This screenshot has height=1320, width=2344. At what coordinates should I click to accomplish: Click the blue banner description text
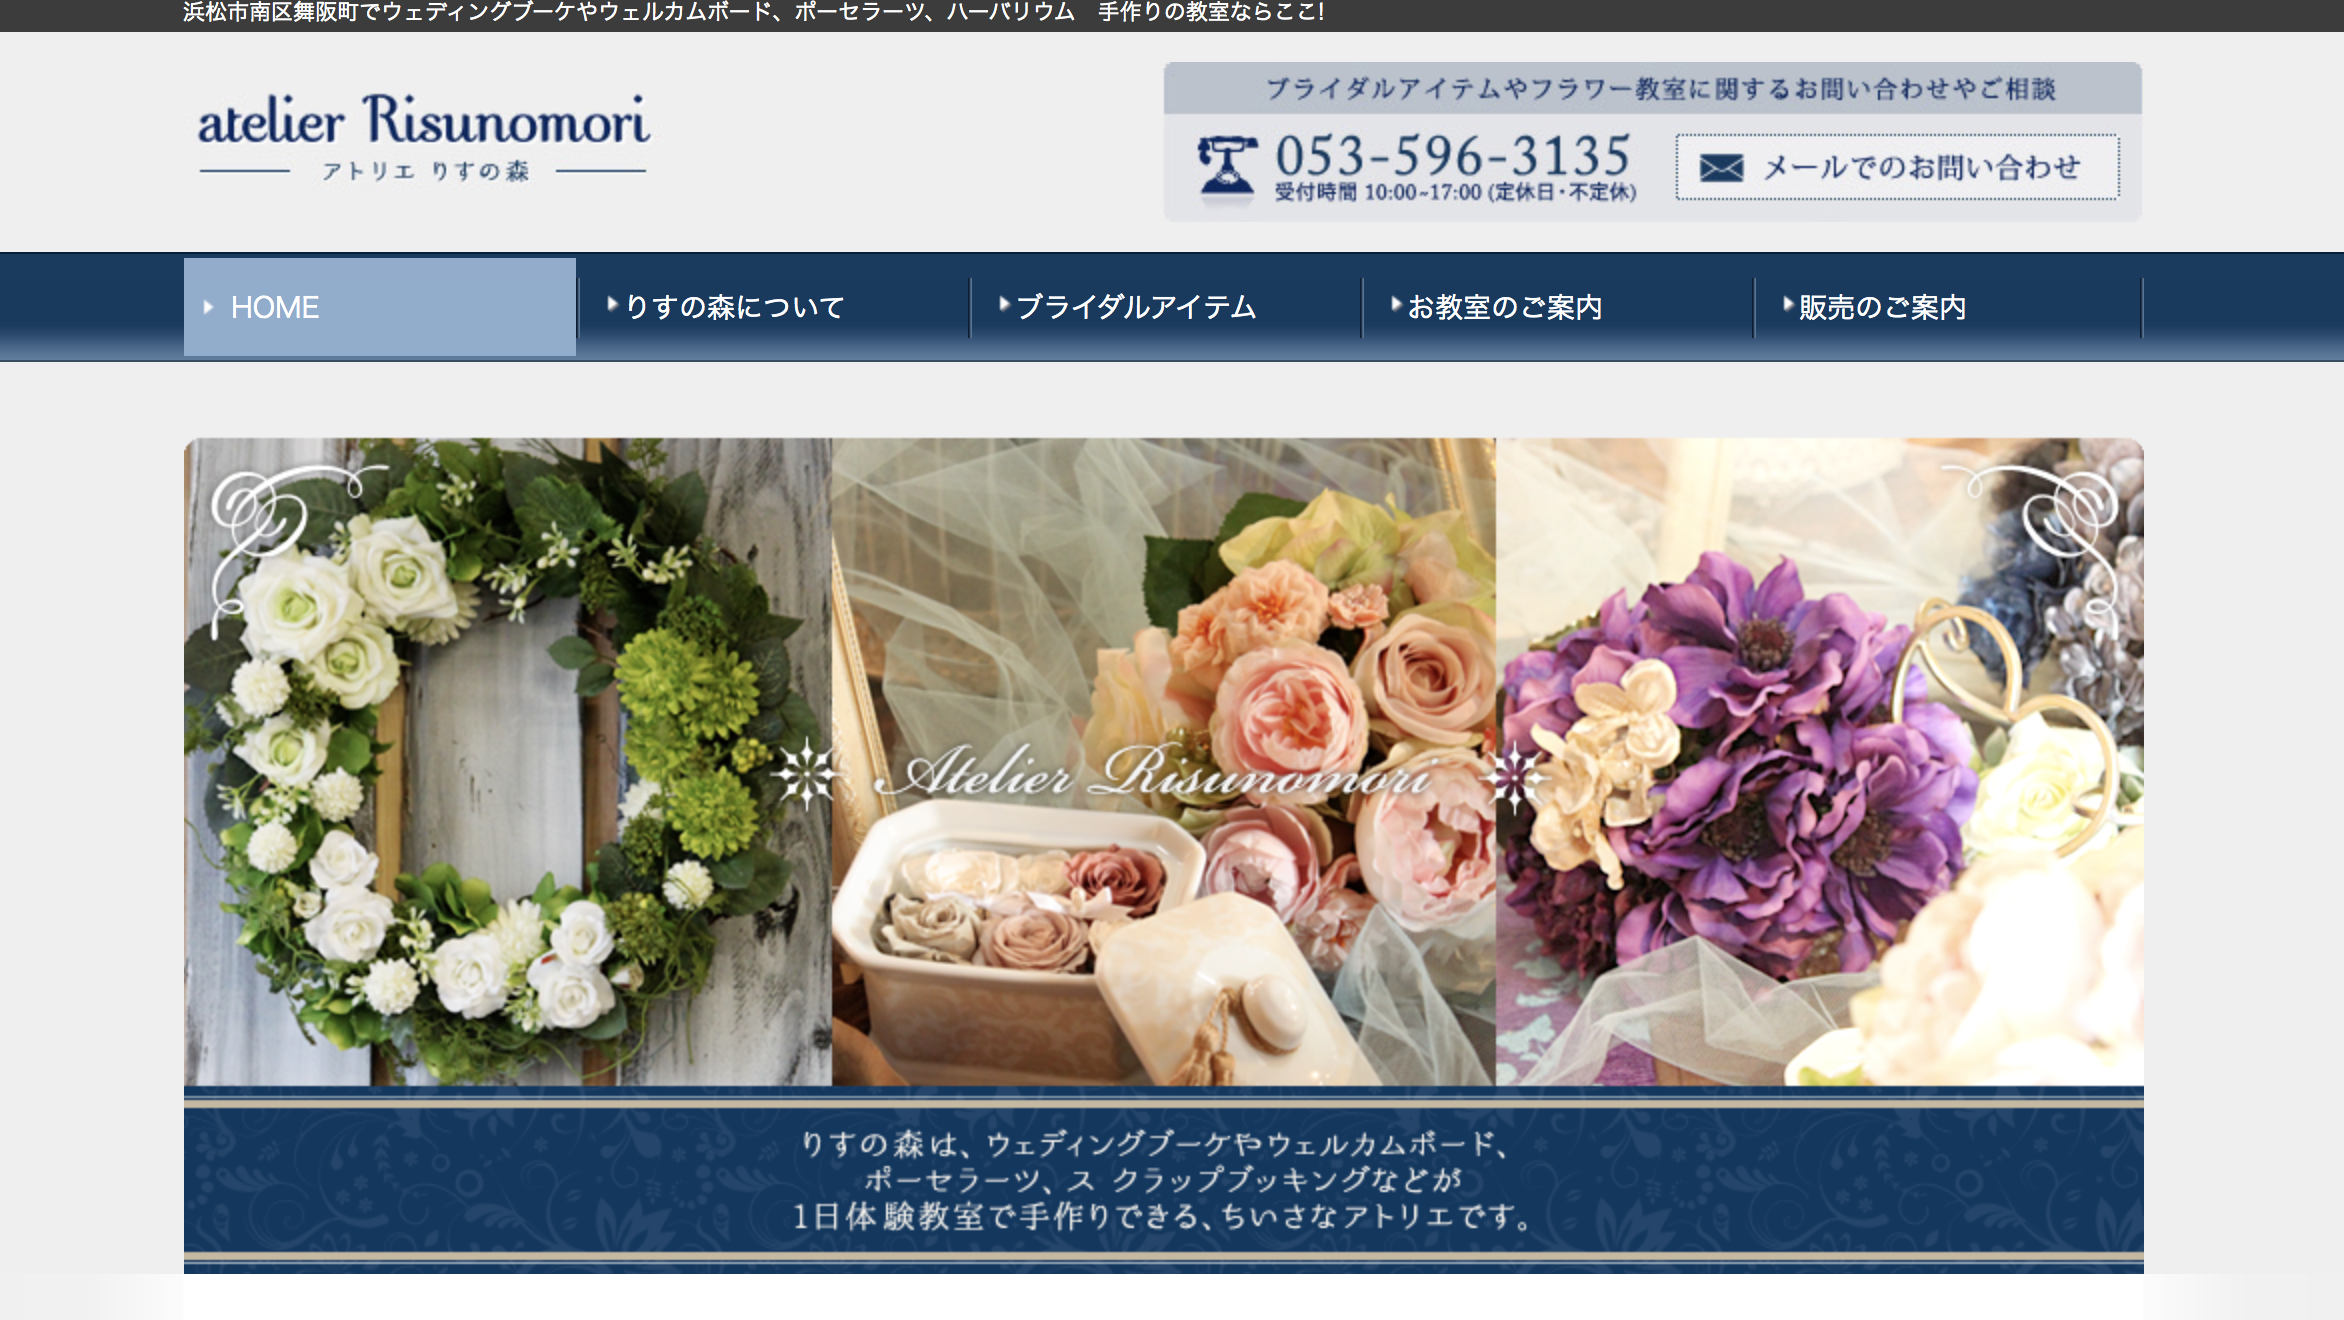click(1163, 1180)
